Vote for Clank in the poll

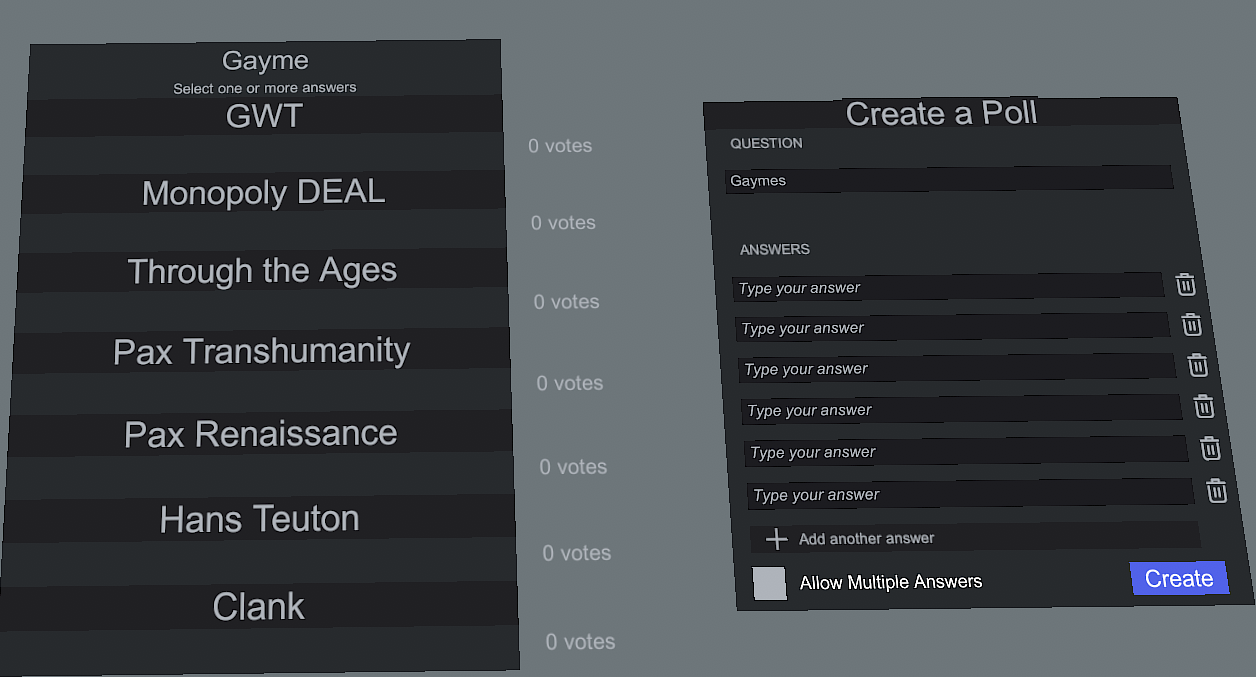[258, 606]
